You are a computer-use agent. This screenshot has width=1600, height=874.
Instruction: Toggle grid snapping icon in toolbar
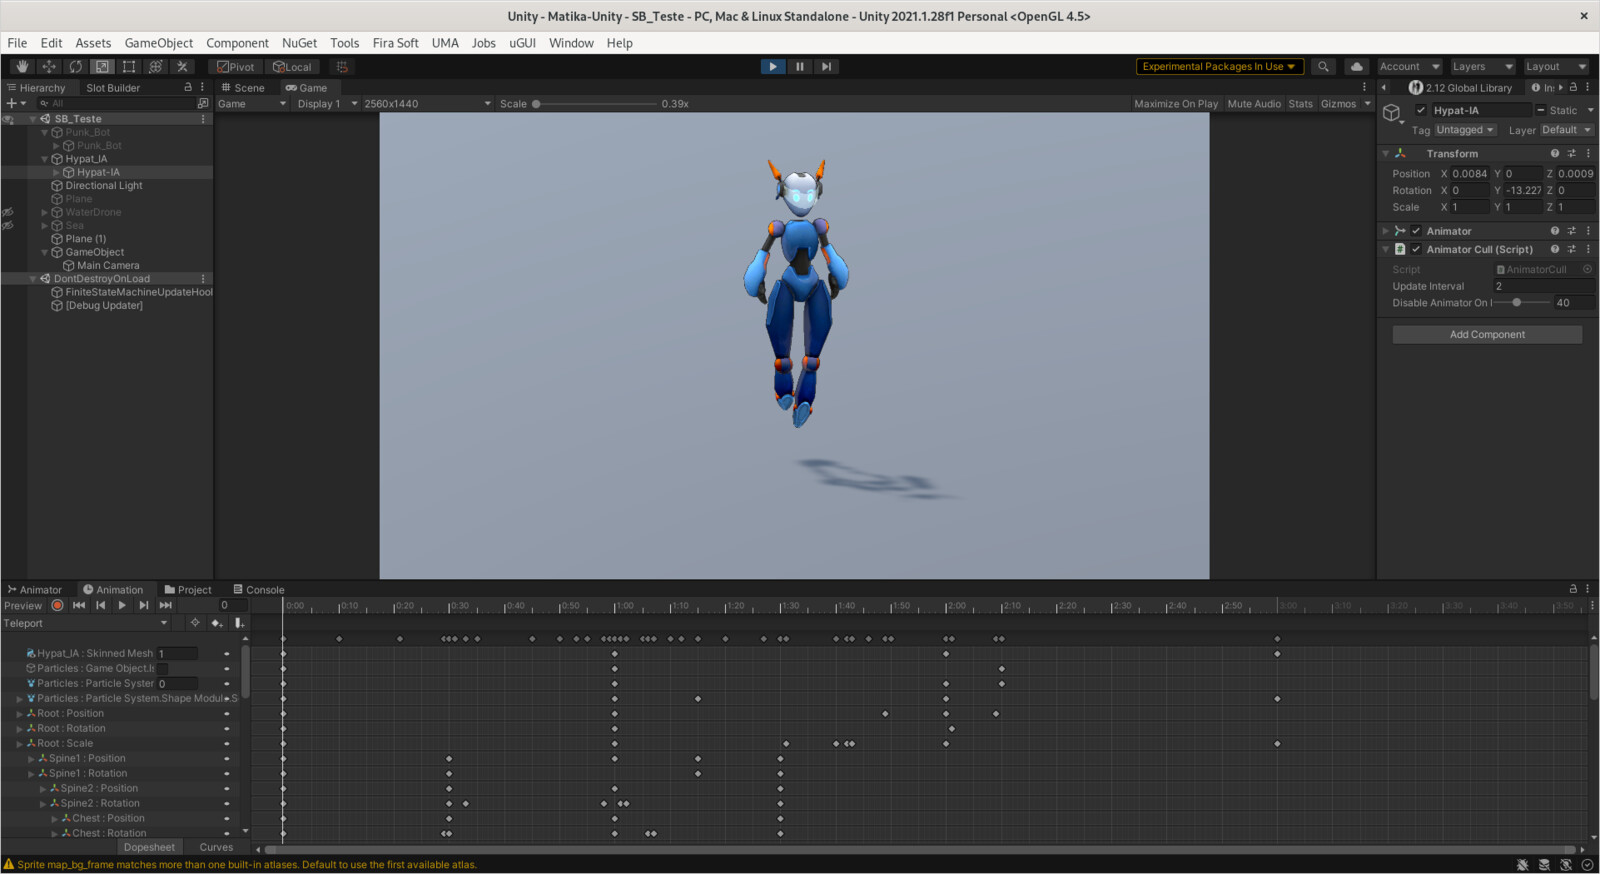[342, 67]
